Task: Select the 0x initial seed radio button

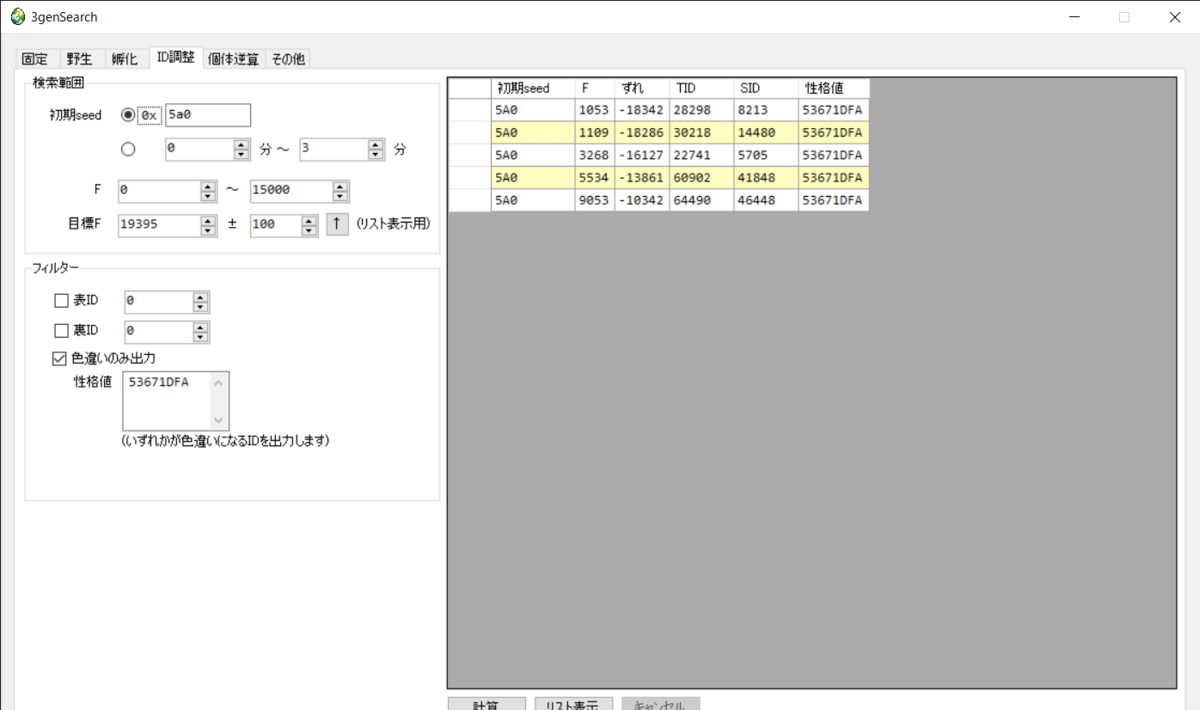Action: [127, 115]
